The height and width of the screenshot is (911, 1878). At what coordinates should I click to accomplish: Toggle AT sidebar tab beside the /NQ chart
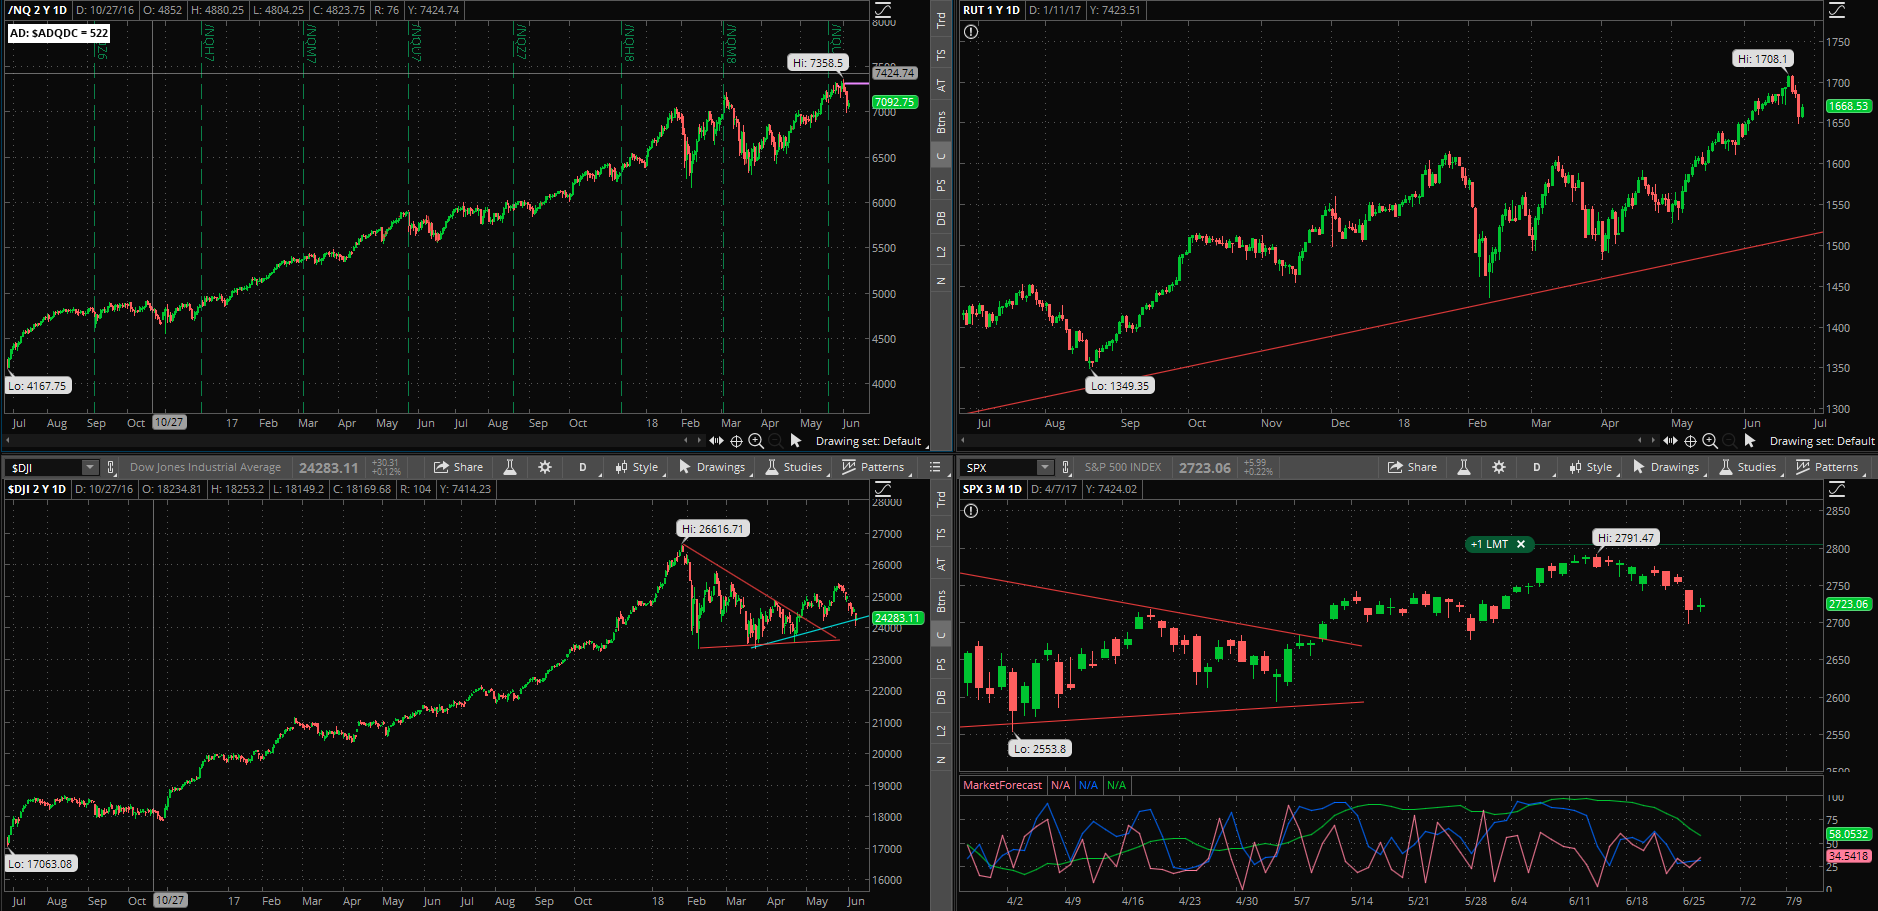coord(941,86)
